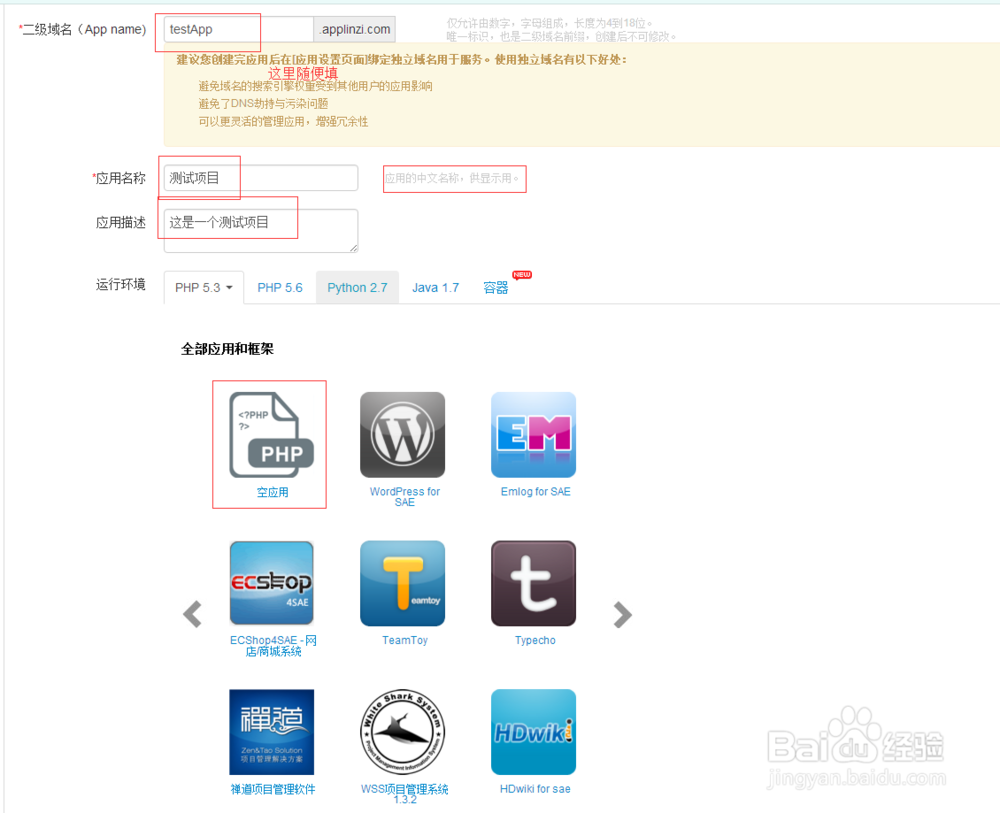
Task: Click the 避免了DNS劫持与污染问题 tip line
Action: pyautogui.click(x=263, y=103)
